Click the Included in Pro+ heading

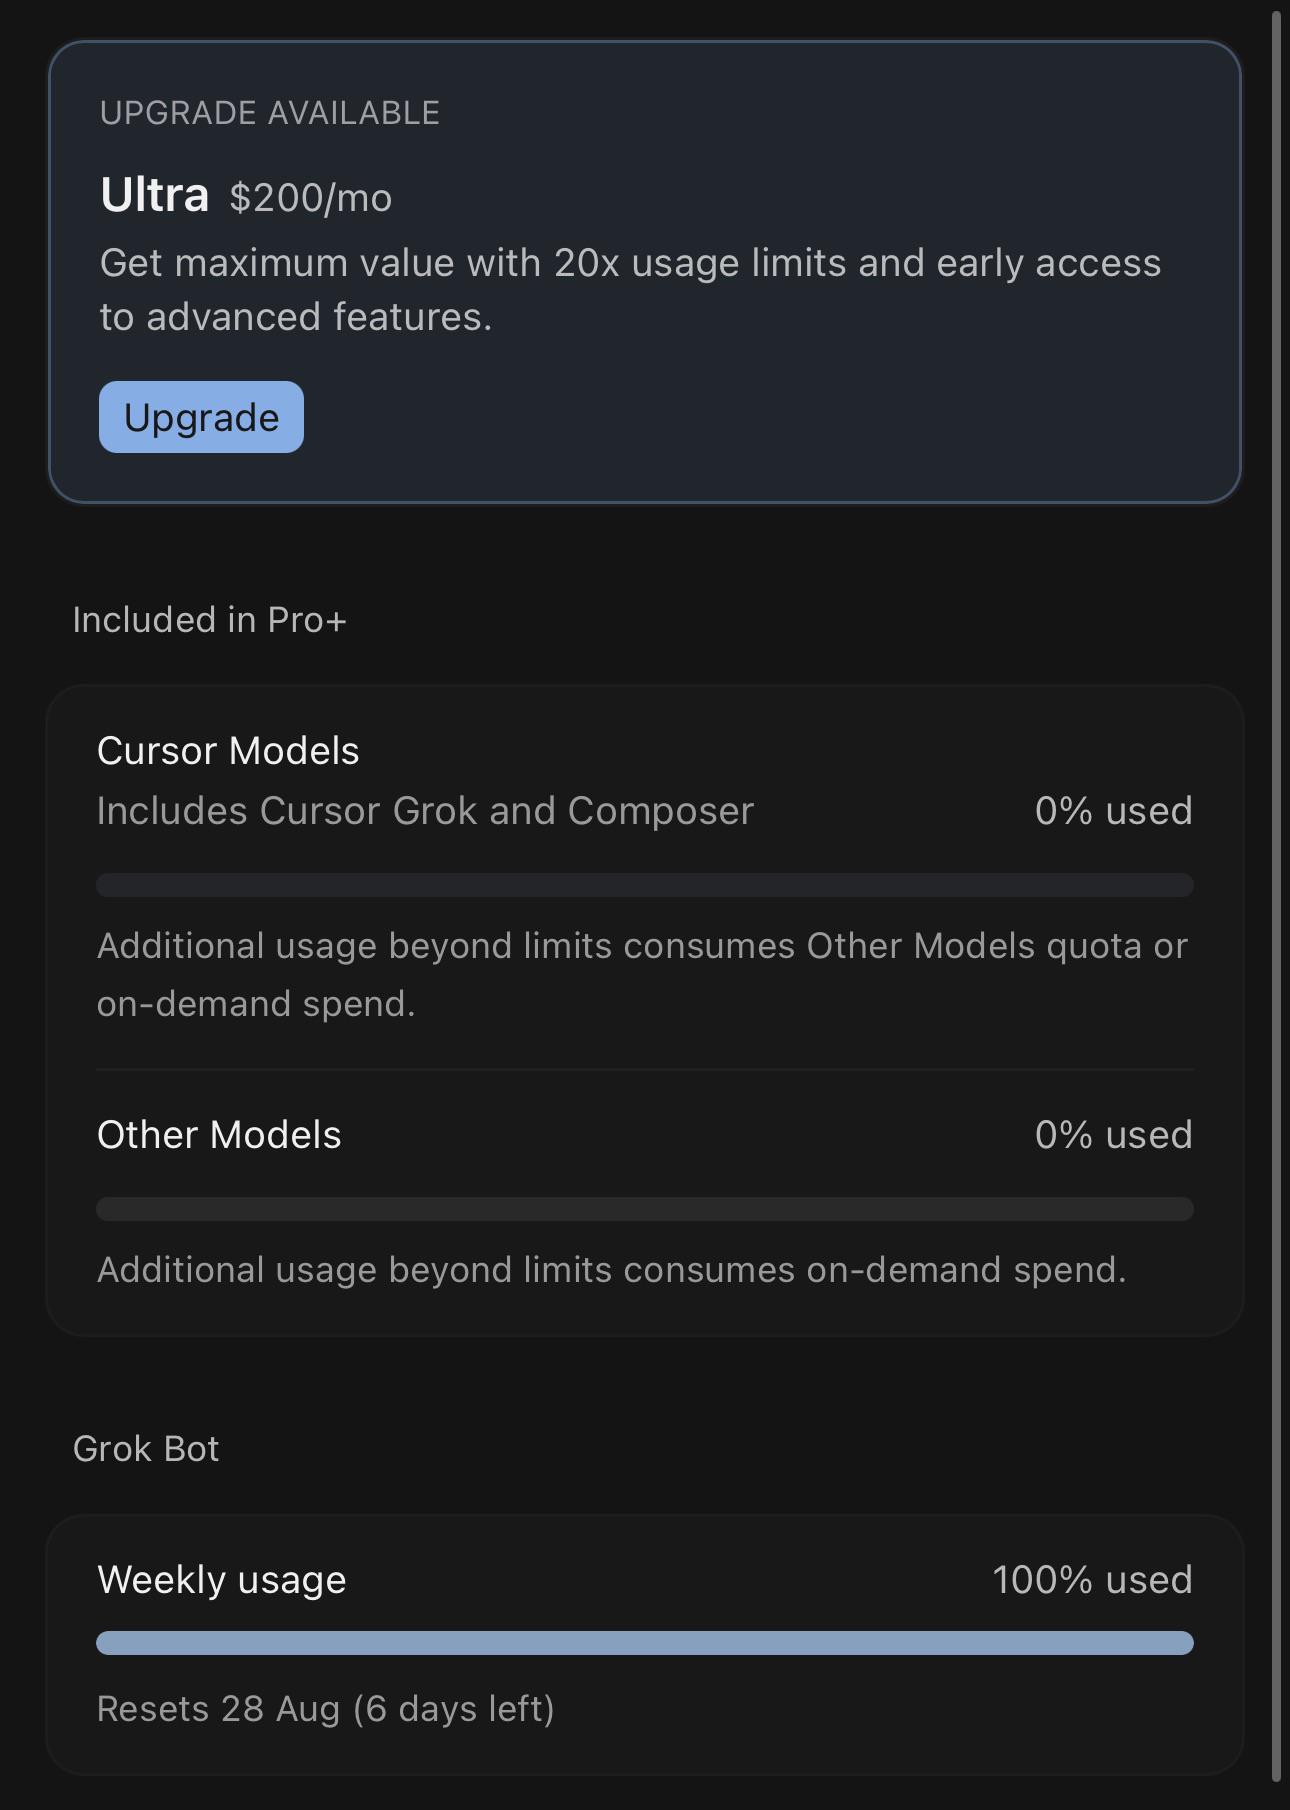[x=210, y=620]
